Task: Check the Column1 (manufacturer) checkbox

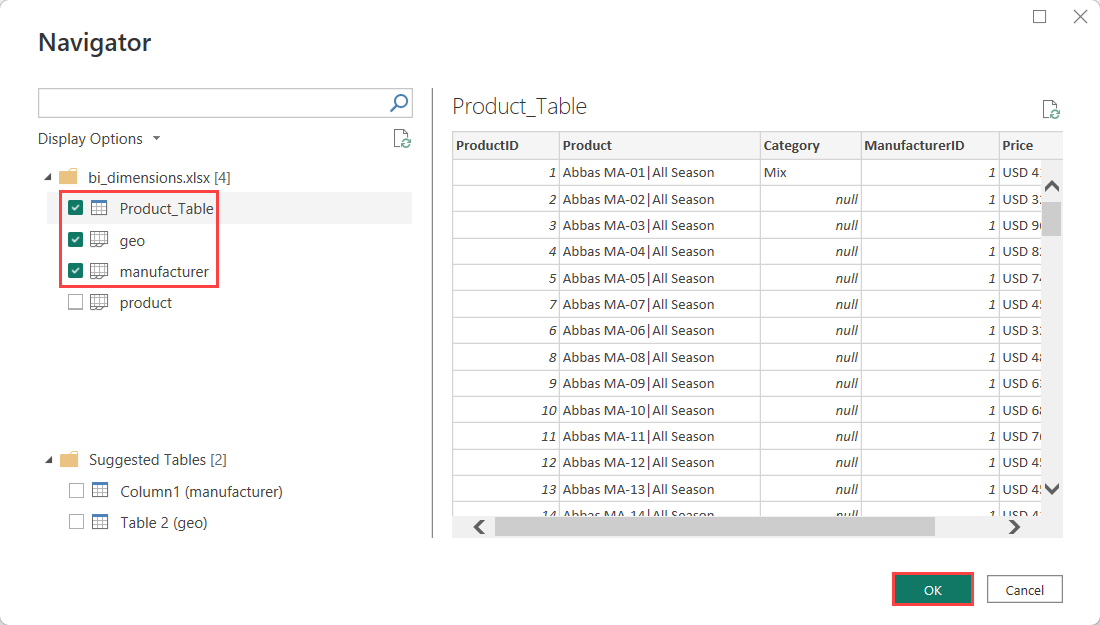Action: pyautogui.click(x=76, y=491)
